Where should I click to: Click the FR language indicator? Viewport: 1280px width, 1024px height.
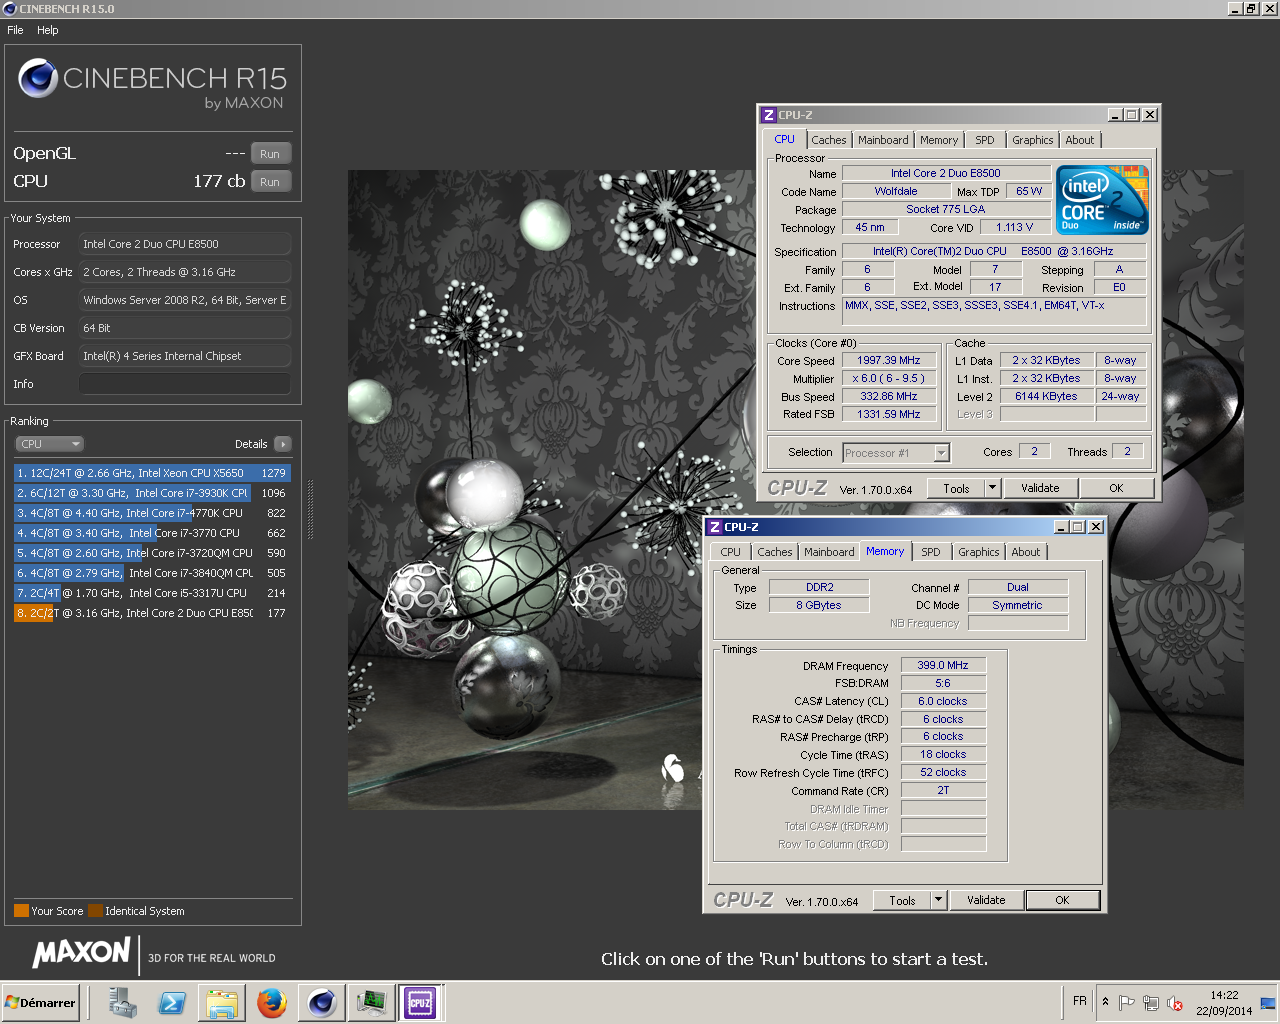(x=1080, y=1001)
